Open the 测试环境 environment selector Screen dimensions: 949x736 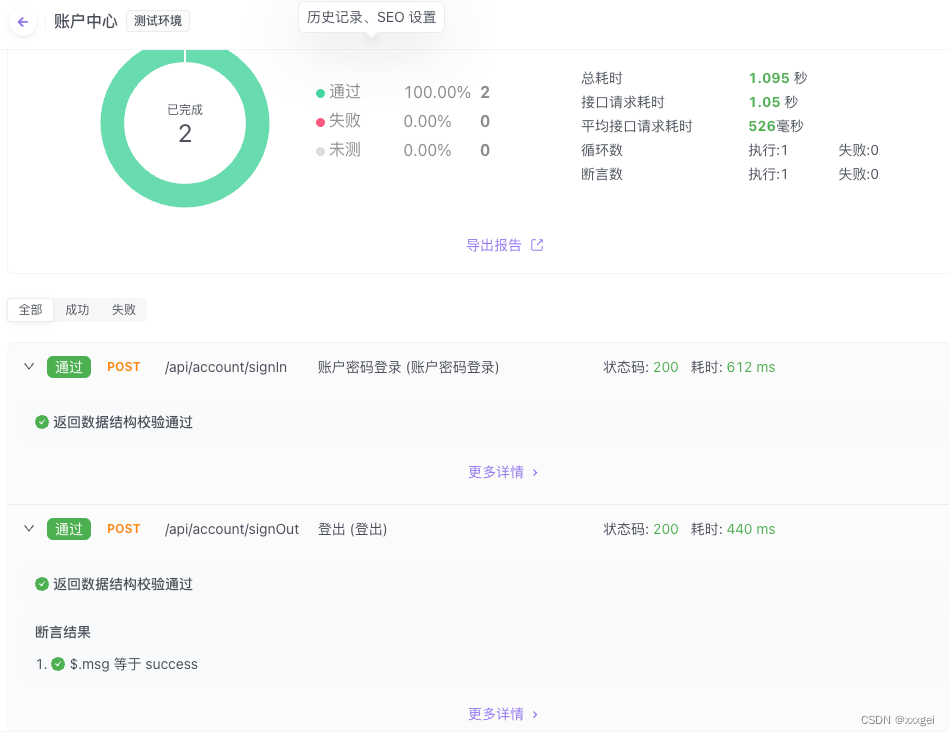[157, 19]
